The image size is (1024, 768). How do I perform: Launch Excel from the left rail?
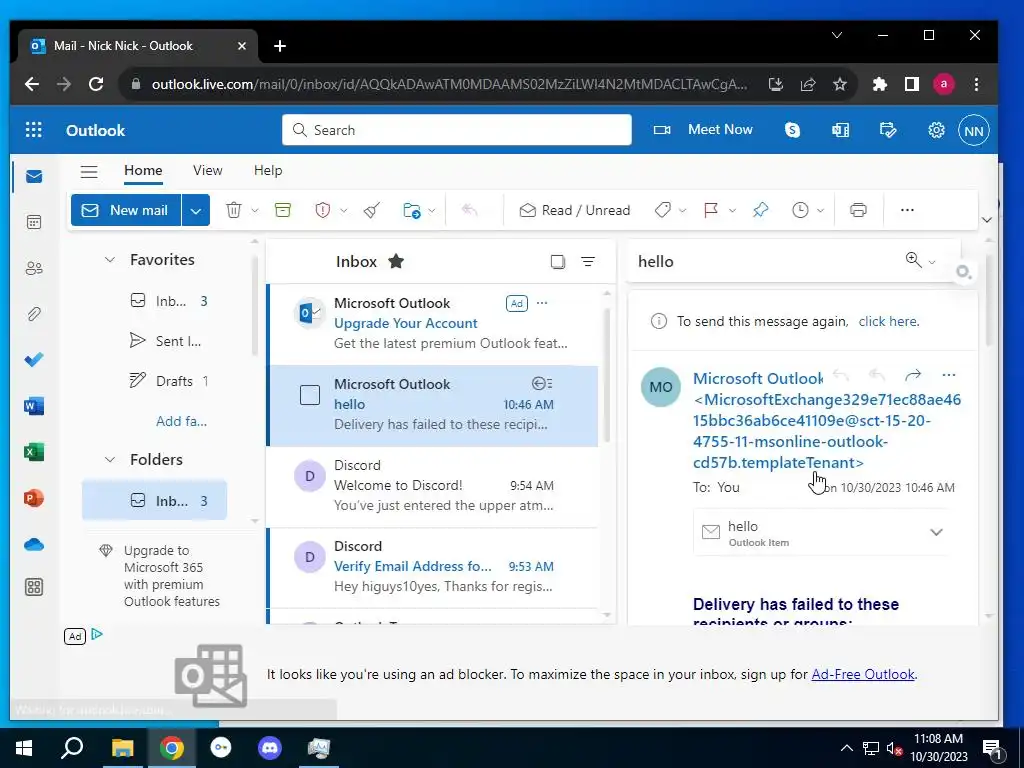pyautogui.click(x=34, y=451)
